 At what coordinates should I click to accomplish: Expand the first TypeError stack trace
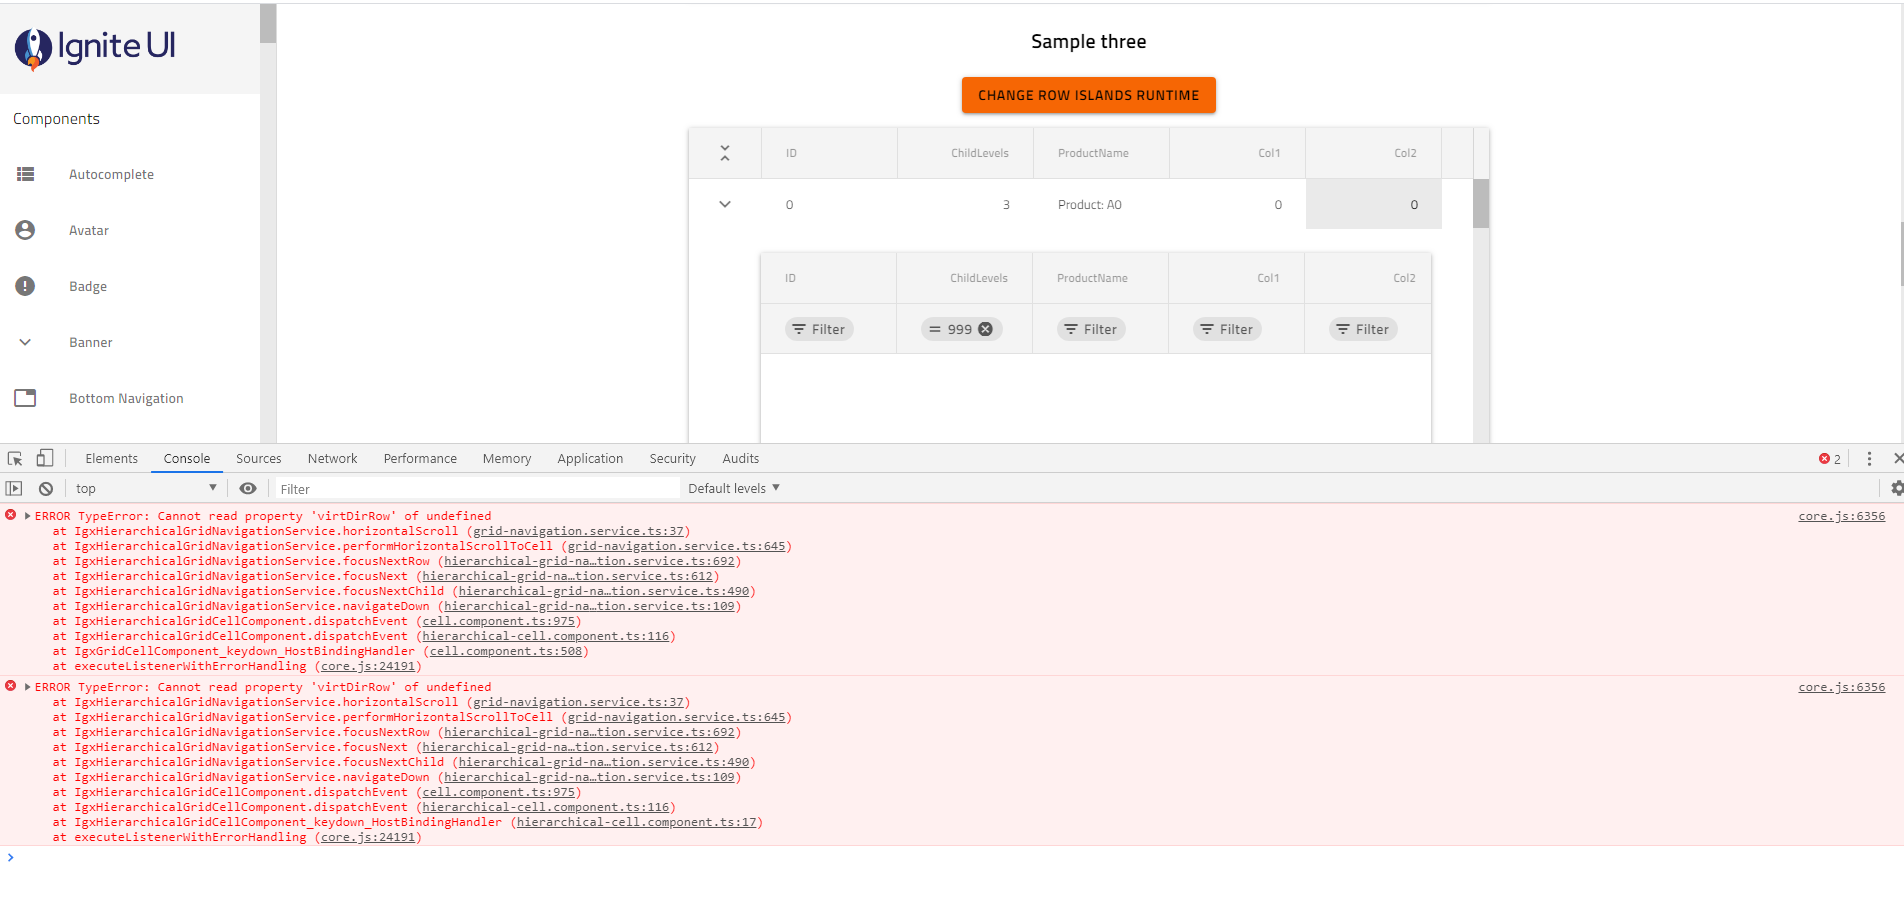coord(26,515)
